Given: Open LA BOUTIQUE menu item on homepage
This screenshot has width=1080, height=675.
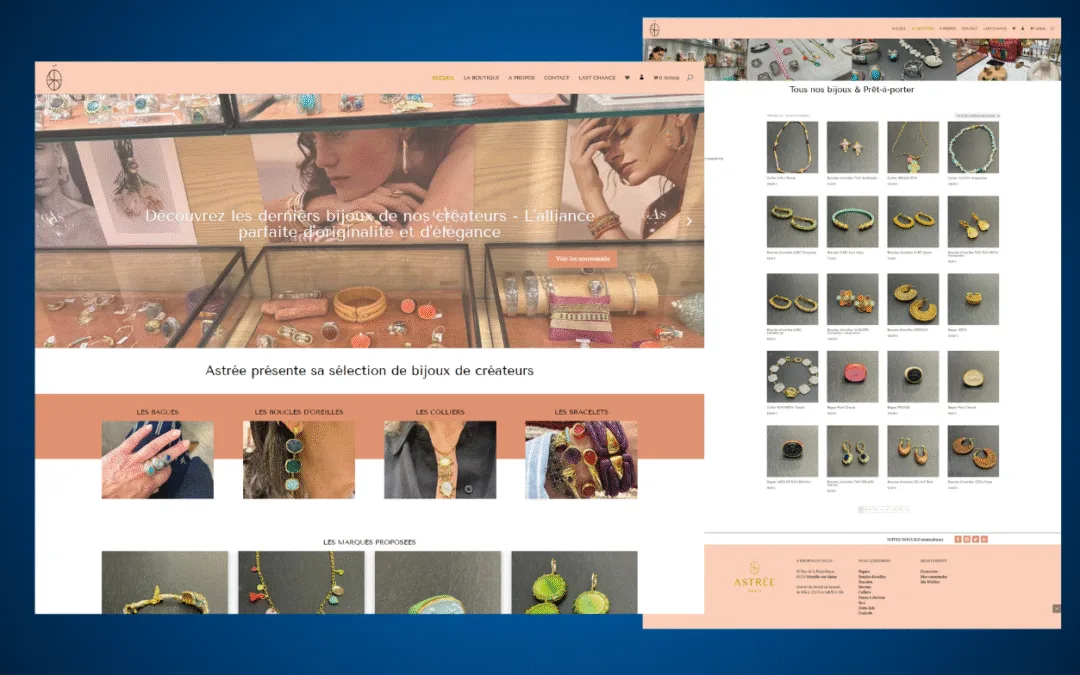Looking at the screenshot, I should [x=481, y=78].
